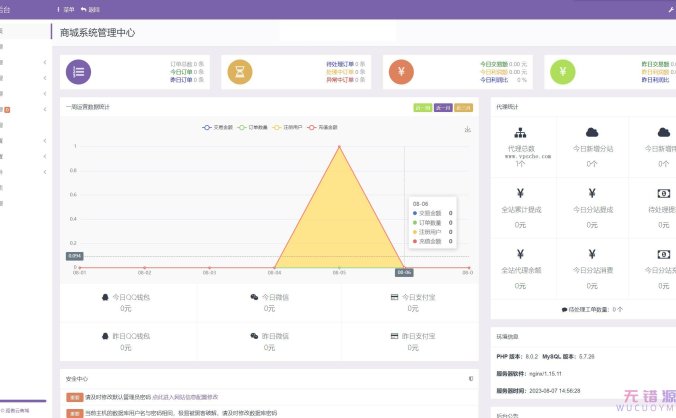This screenshot has height=418, width=676.
Task: Click the green yen yesterday transaction icon
Action: point(563,72)
